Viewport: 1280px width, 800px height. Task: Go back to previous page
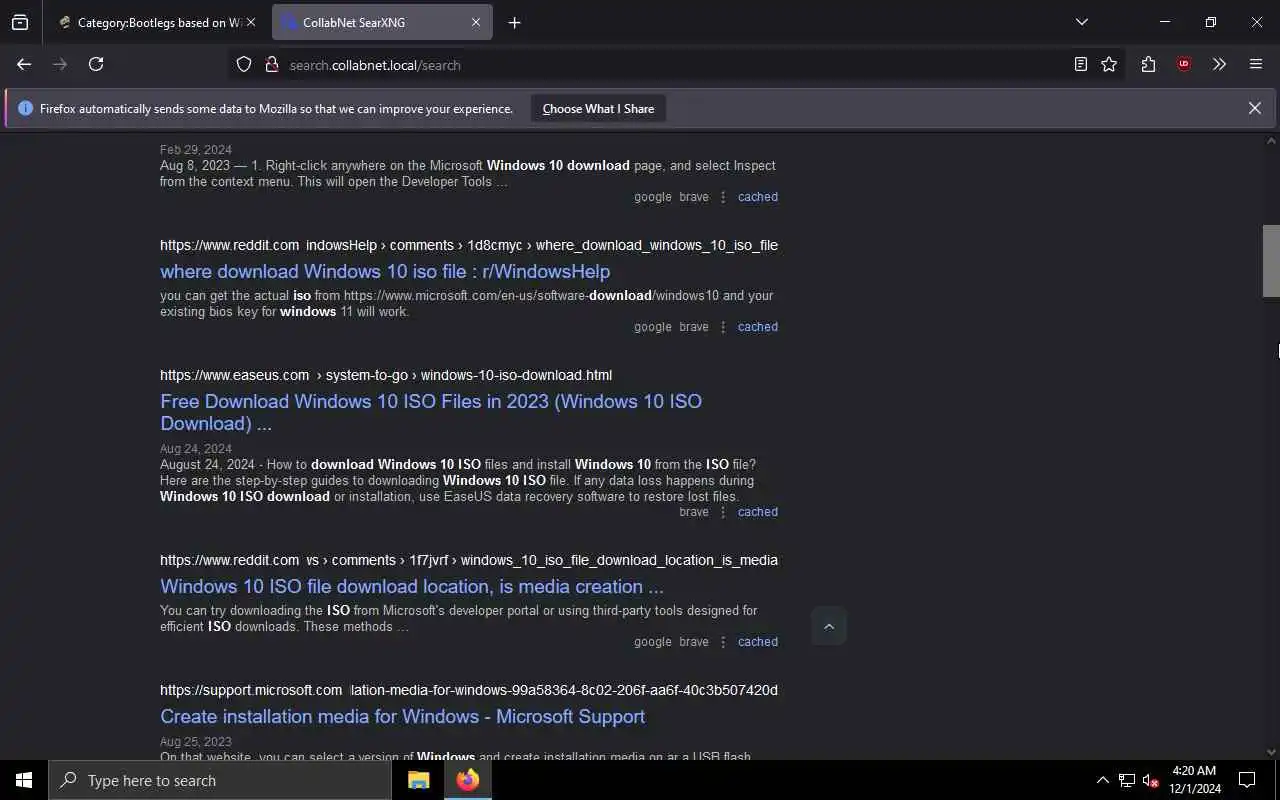tap(24, 64)
